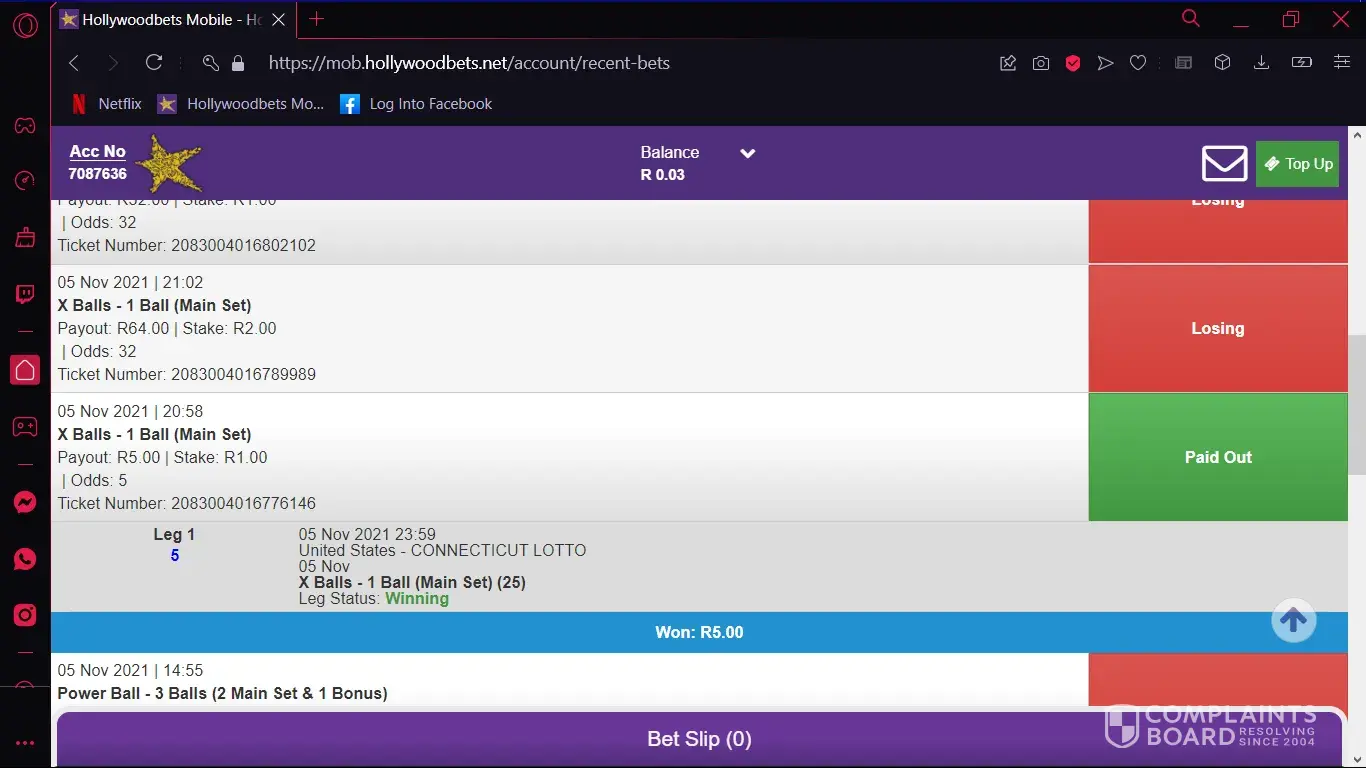Viewport: 1366px width, 768px height.
Task: Click the "05 Nov 2021 | 20:58" bet date
Action: coord(130,412)
